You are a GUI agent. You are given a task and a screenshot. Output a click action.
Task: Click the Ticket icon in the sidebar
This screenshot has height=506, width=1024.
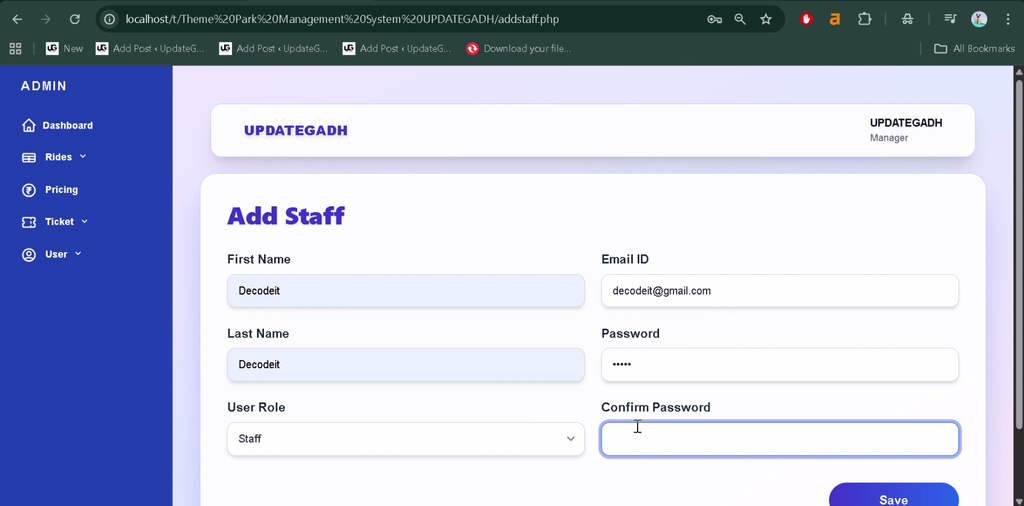(x=29, y=222)
